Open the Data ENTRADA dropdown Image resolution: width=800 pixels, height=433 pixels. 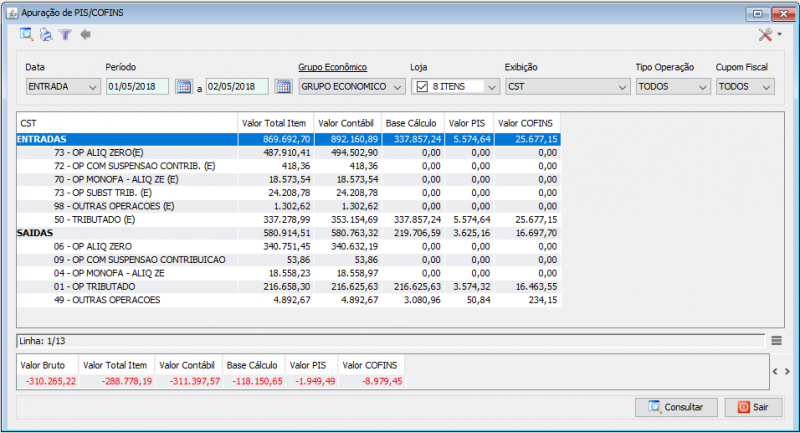(x=62, y=87)
